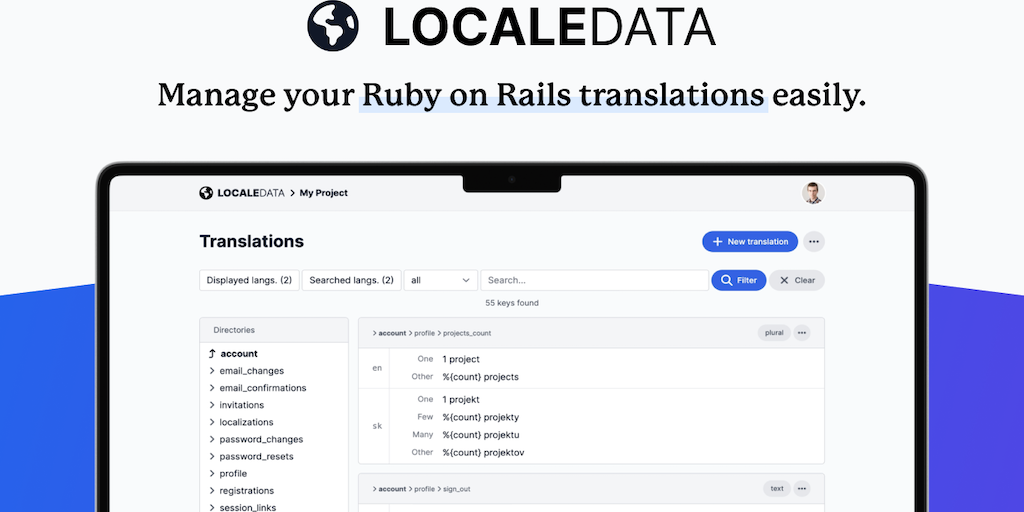Expand the email_confirmations directory

click(x=257, y=388)
